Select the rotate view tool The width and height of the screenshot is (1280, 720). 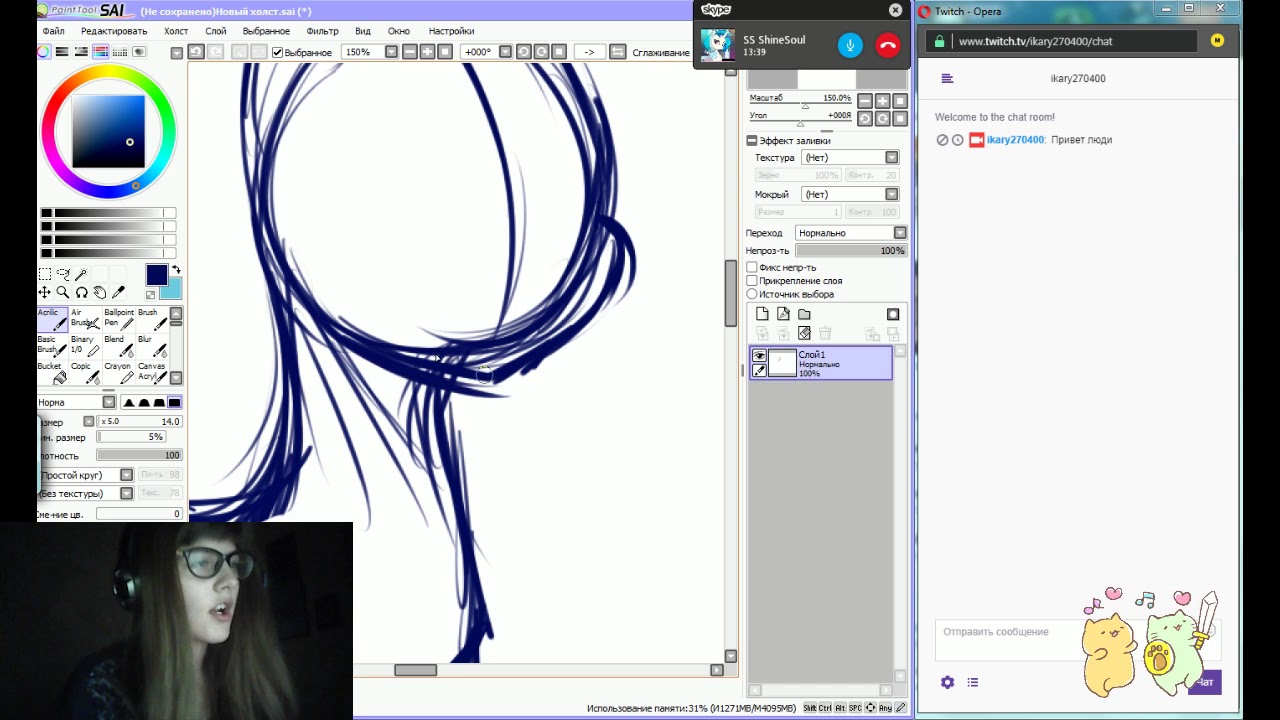[81, 292]
